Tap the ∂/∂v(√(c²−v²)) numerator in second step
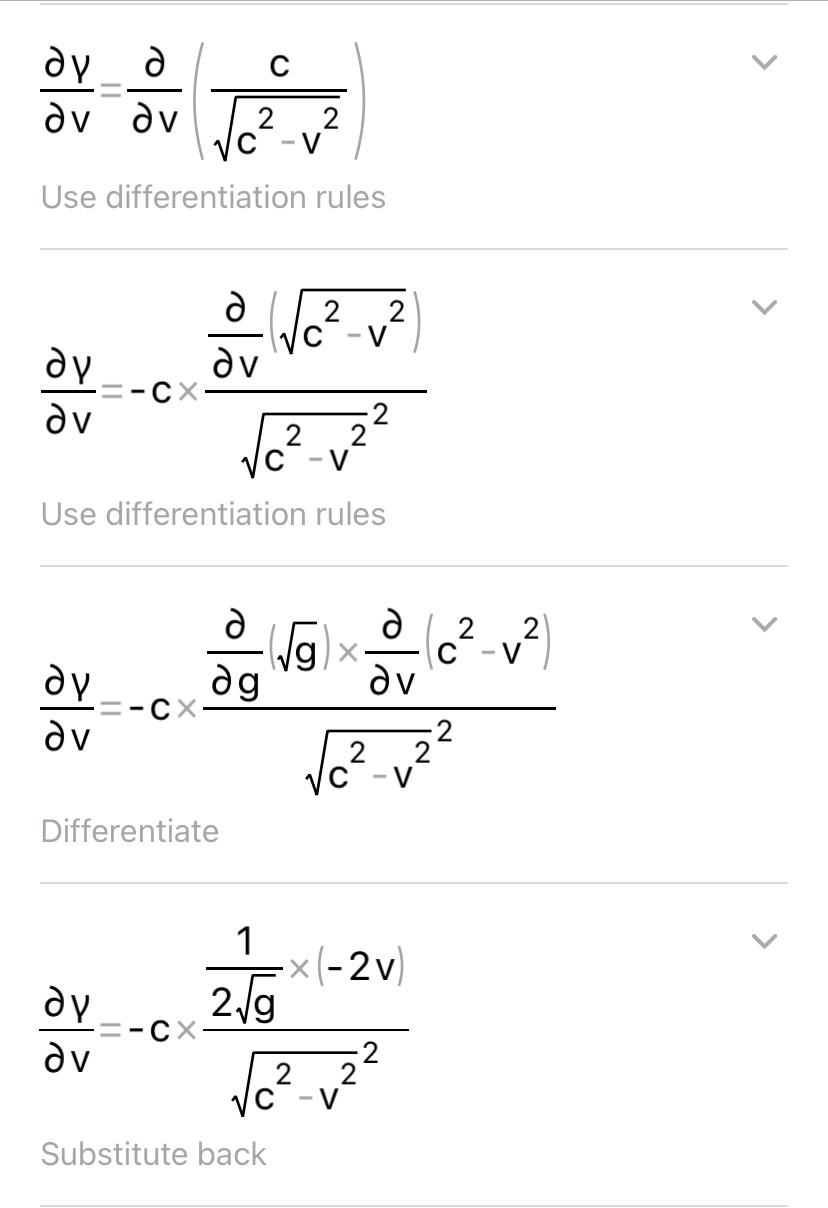This screenshot has height=1208, width=828. tap(314, 338)
